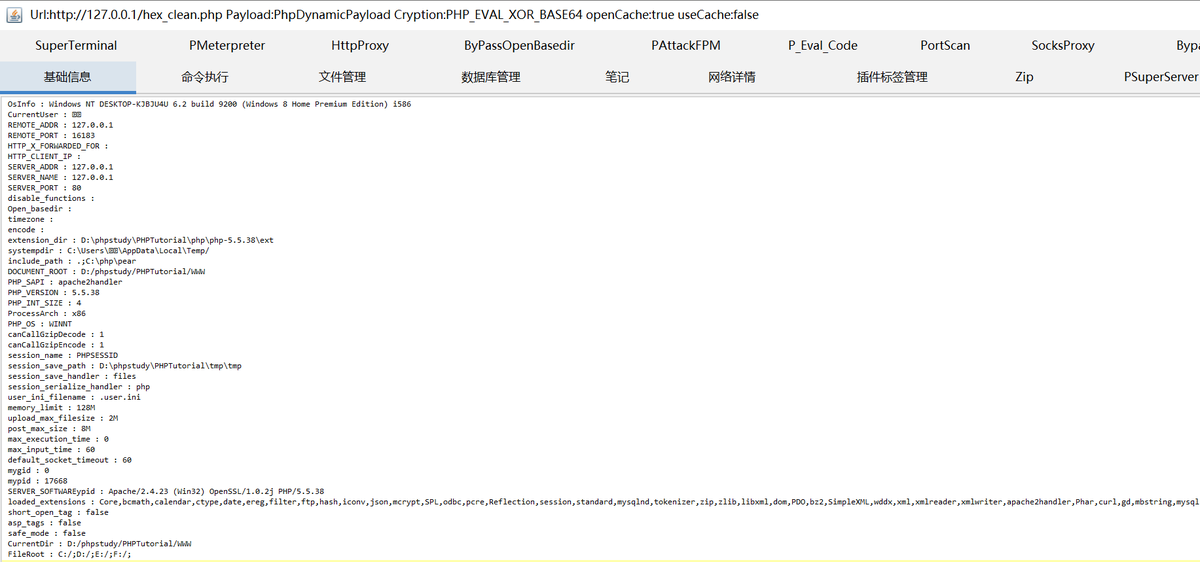Open the SuperTerminal tab
Image resolution: width=1200 pixels, height=562 pixels.
(76, 45)
